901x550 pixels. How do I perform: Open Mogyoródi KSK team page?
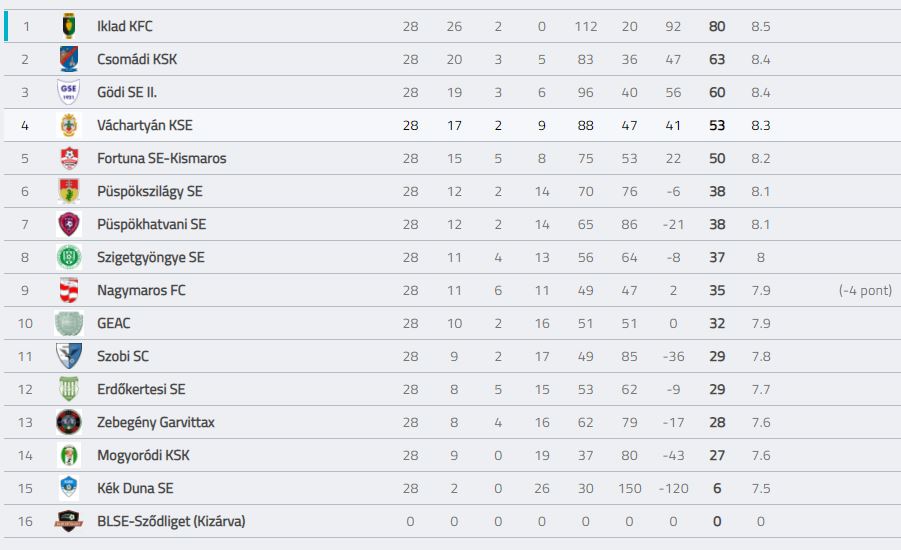143,455
